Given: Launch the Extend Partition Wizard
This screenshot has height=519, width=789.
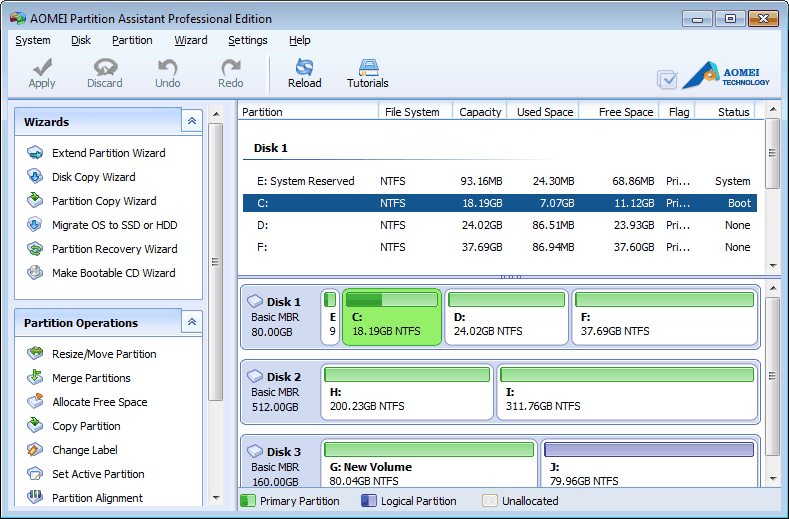Looking at the screenshot, I should tap(108, 153).
